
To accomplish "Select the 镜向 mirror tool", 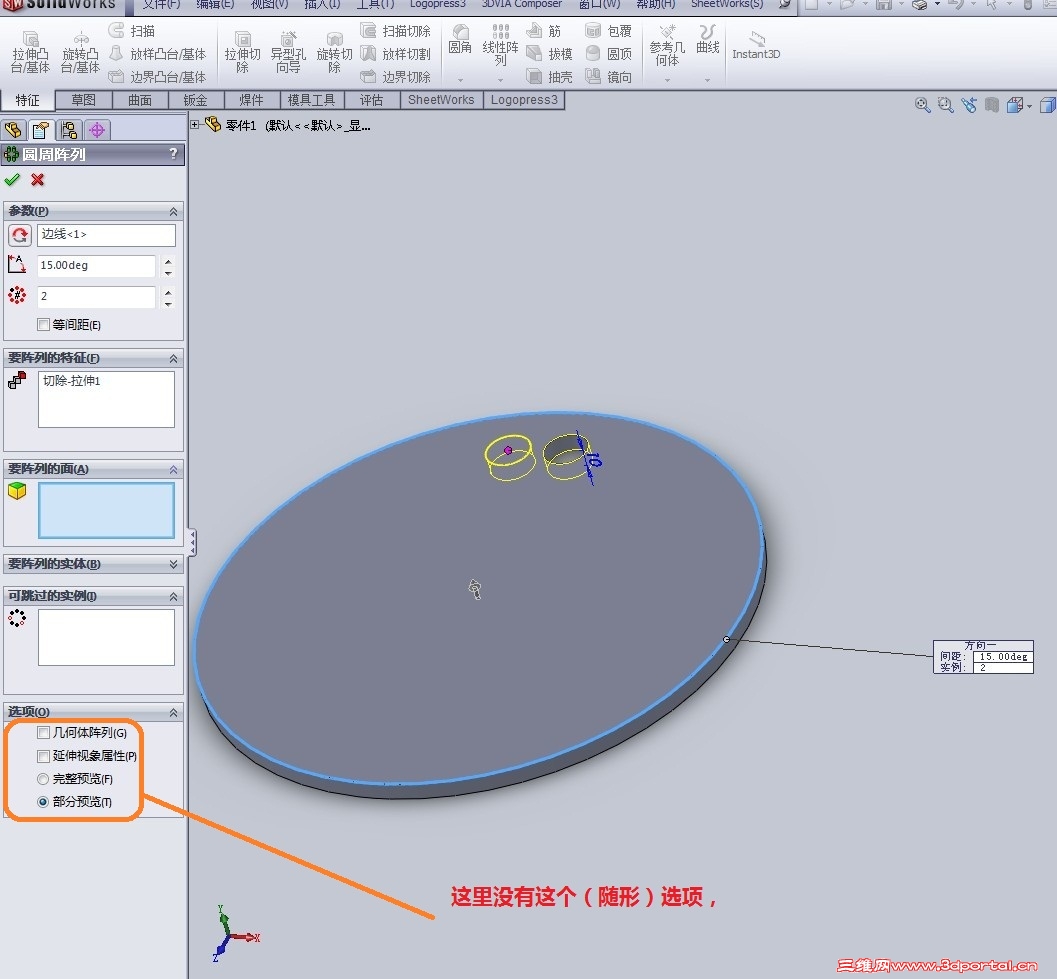I will click(x=609, y=77).
